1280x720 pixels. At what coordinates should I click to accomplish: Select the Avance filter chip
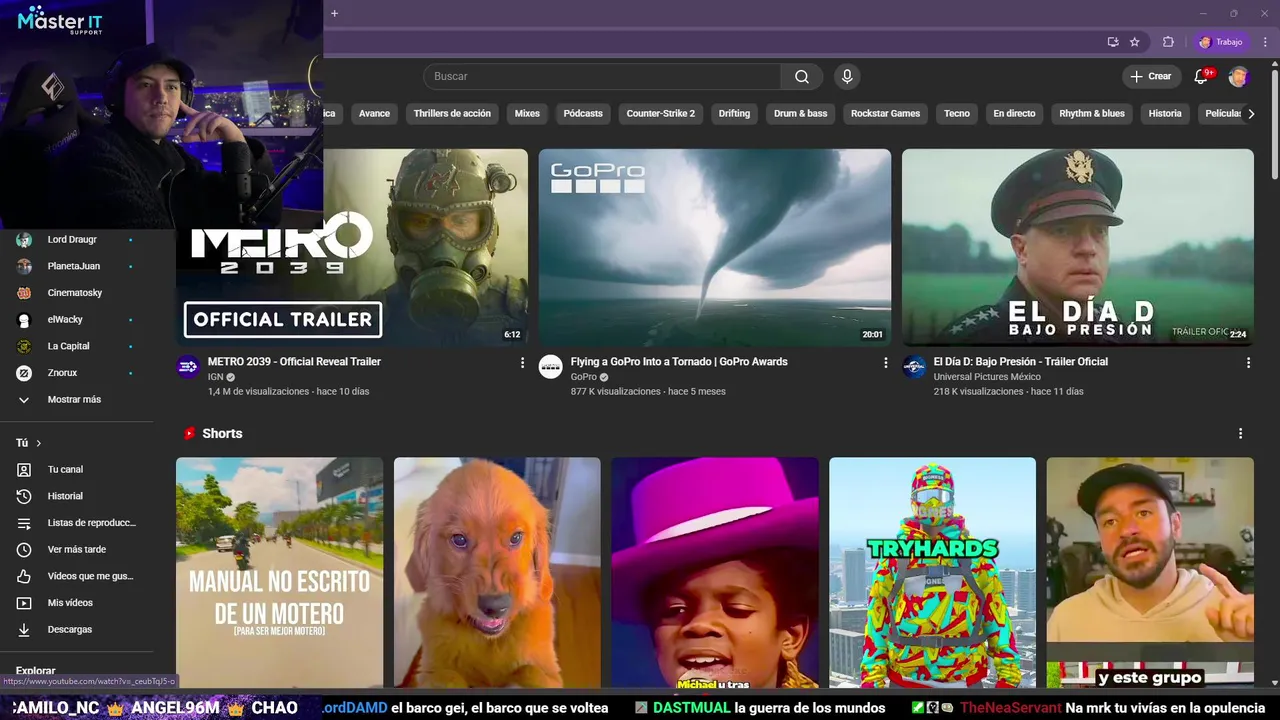tap(374, 114)
